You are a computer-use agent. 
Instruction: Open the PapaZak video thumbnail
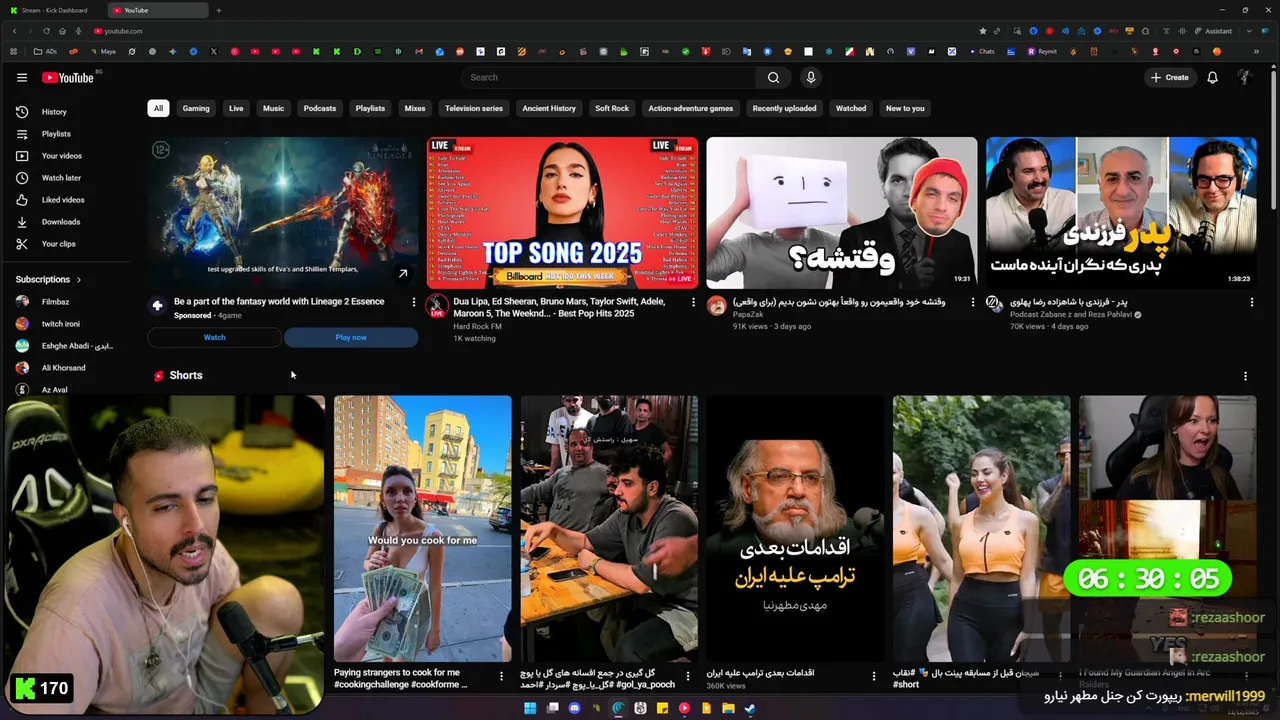842,213
